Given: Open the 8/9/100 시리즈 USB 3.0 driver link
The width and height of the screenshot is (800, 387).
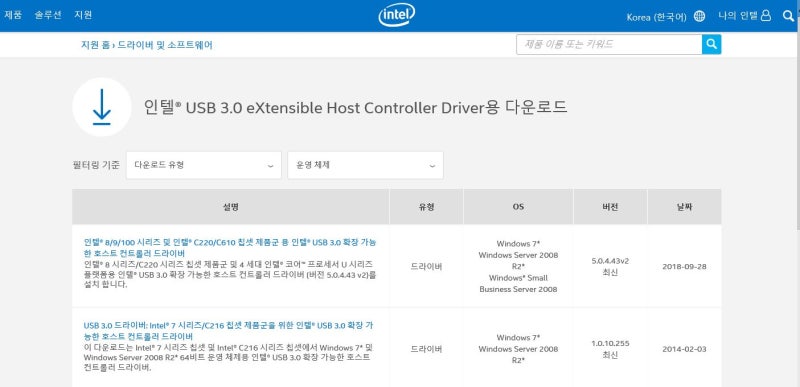Looking at the screenshot, I should [x=230, y=247].
